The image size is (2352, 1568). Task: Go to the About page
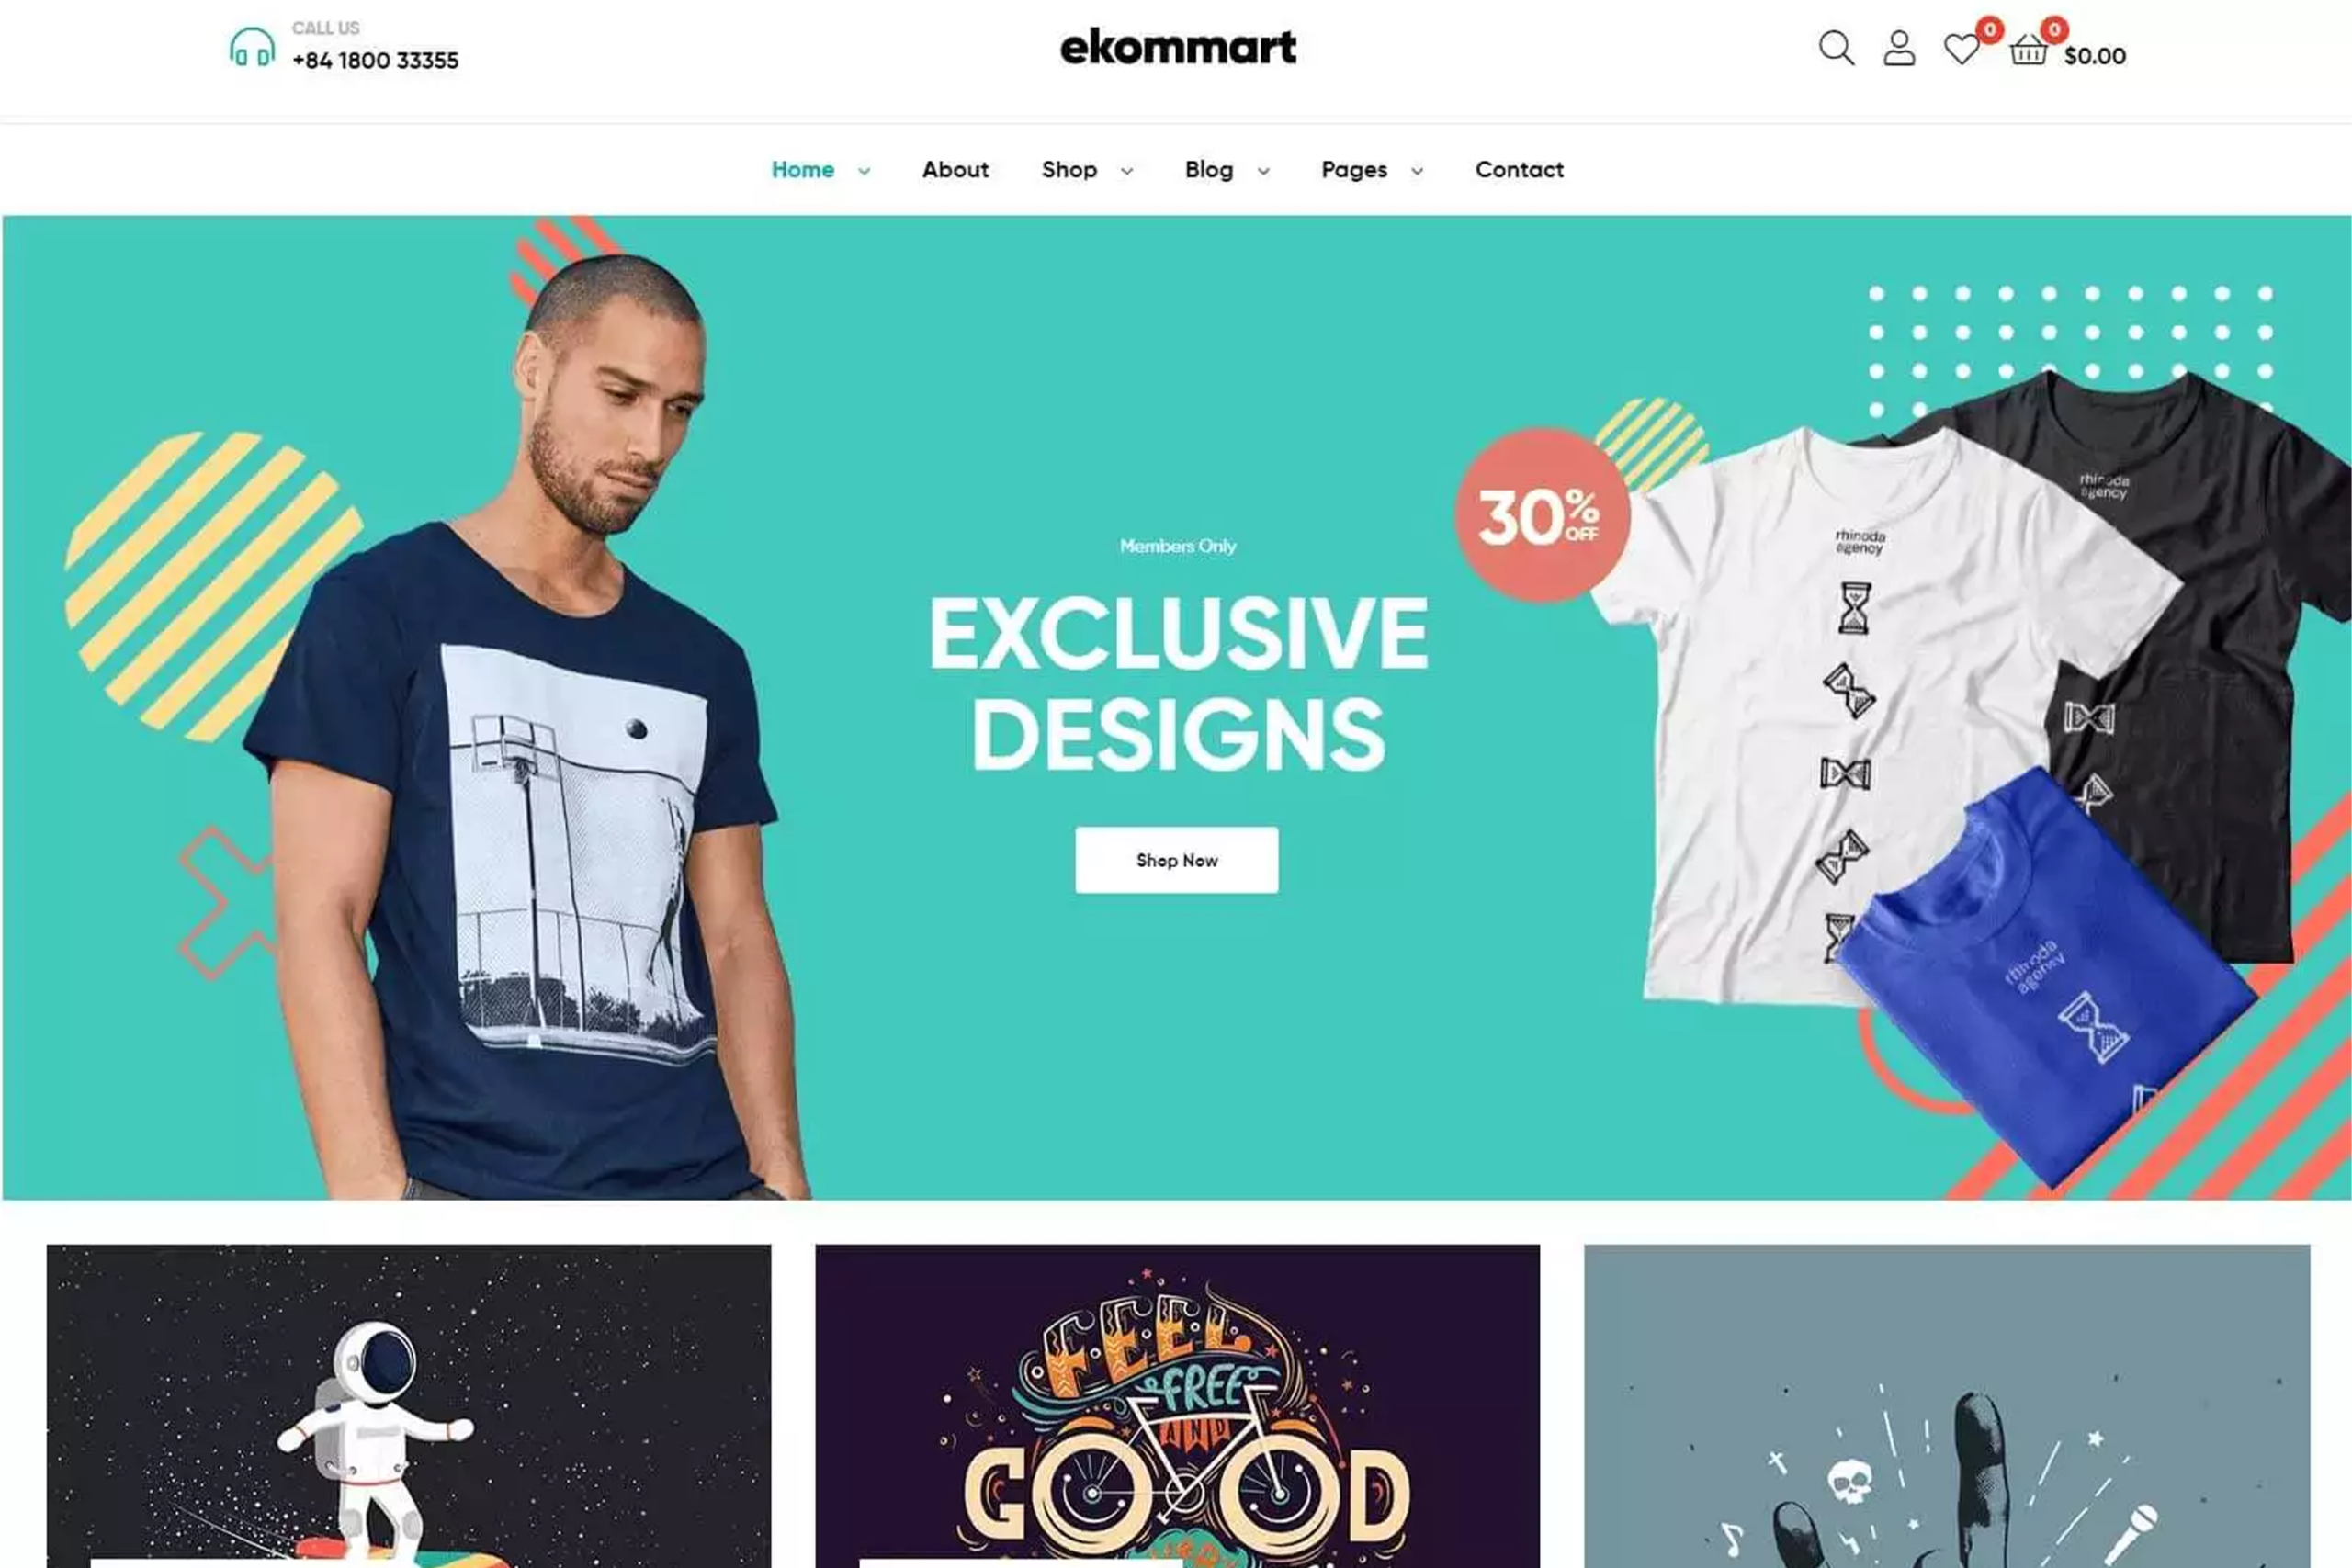tap(955, 170)
